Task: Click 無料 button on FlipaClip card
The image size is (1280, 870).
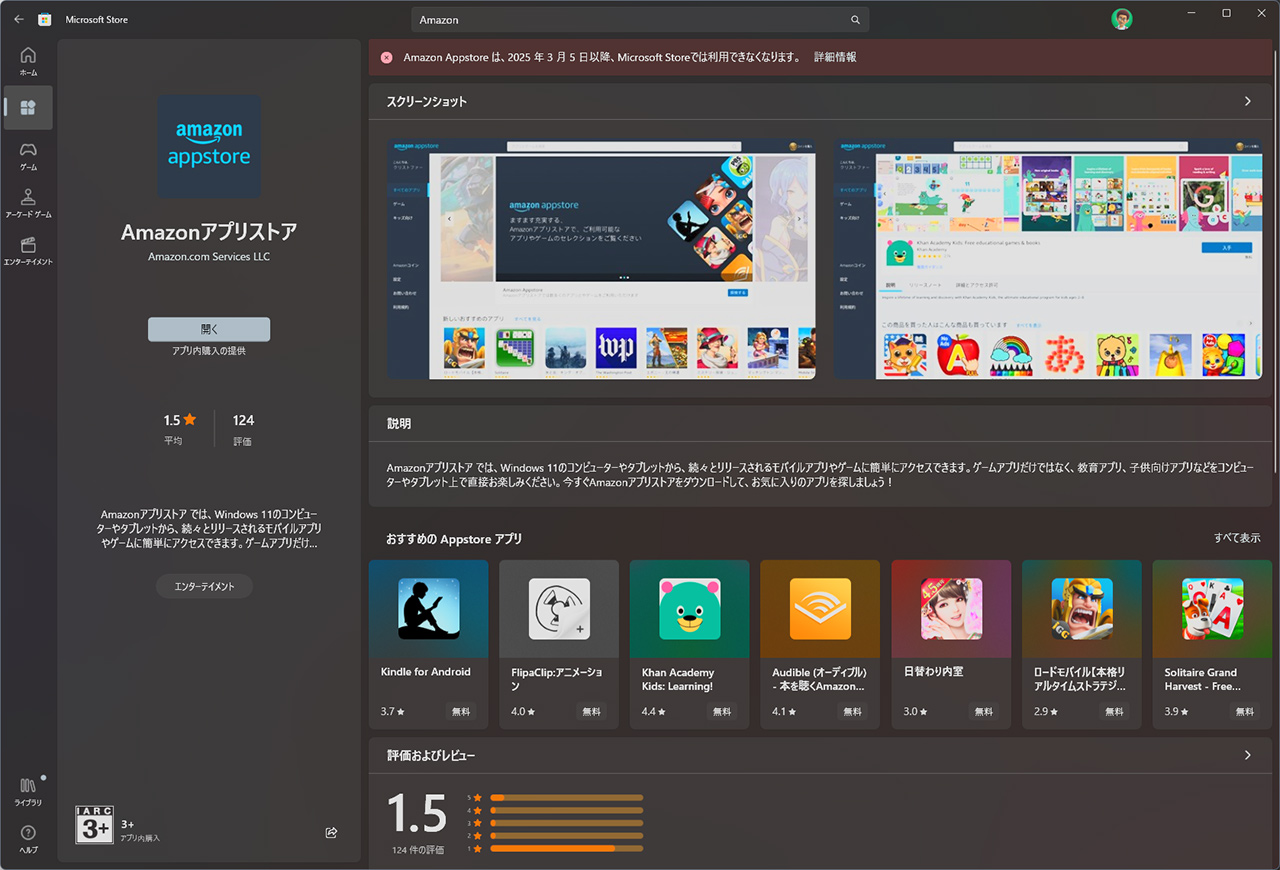Action: 591,712
